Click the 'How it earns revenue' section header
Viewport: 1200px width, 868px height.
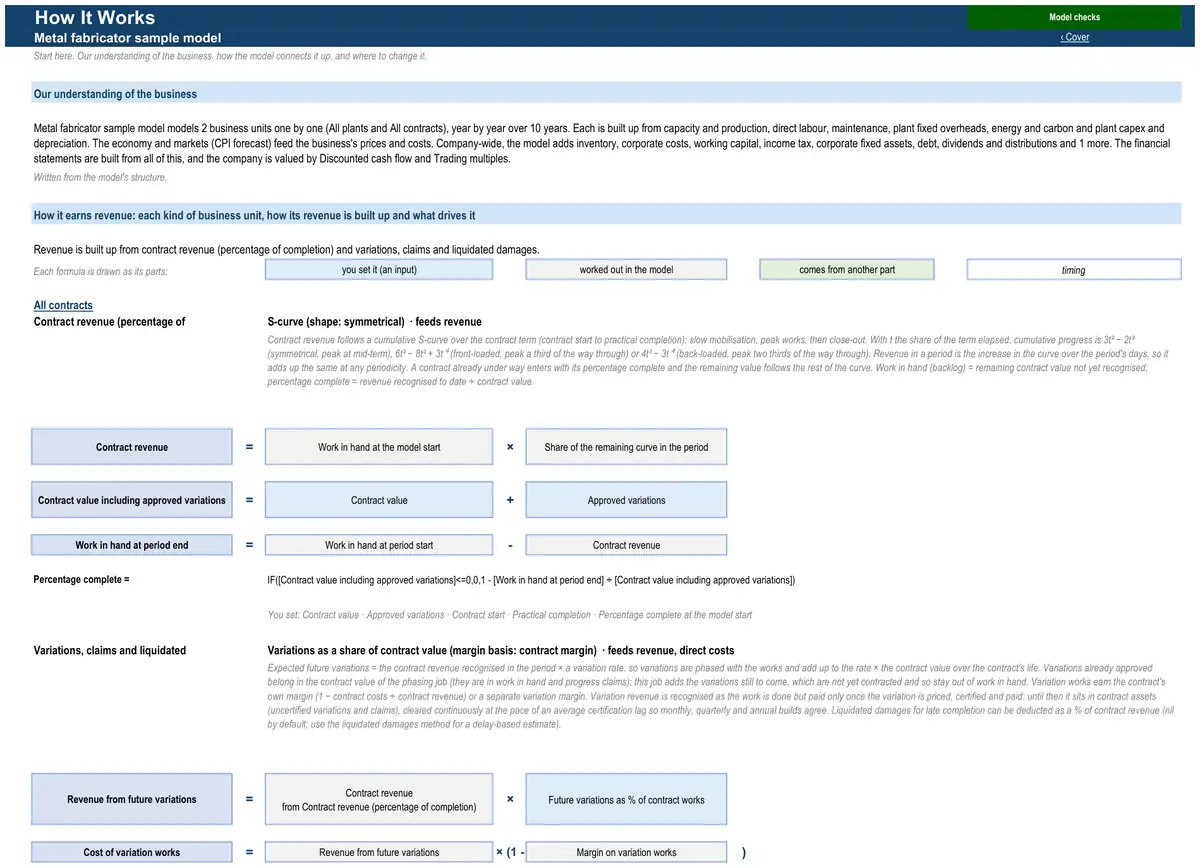[607, 215]
